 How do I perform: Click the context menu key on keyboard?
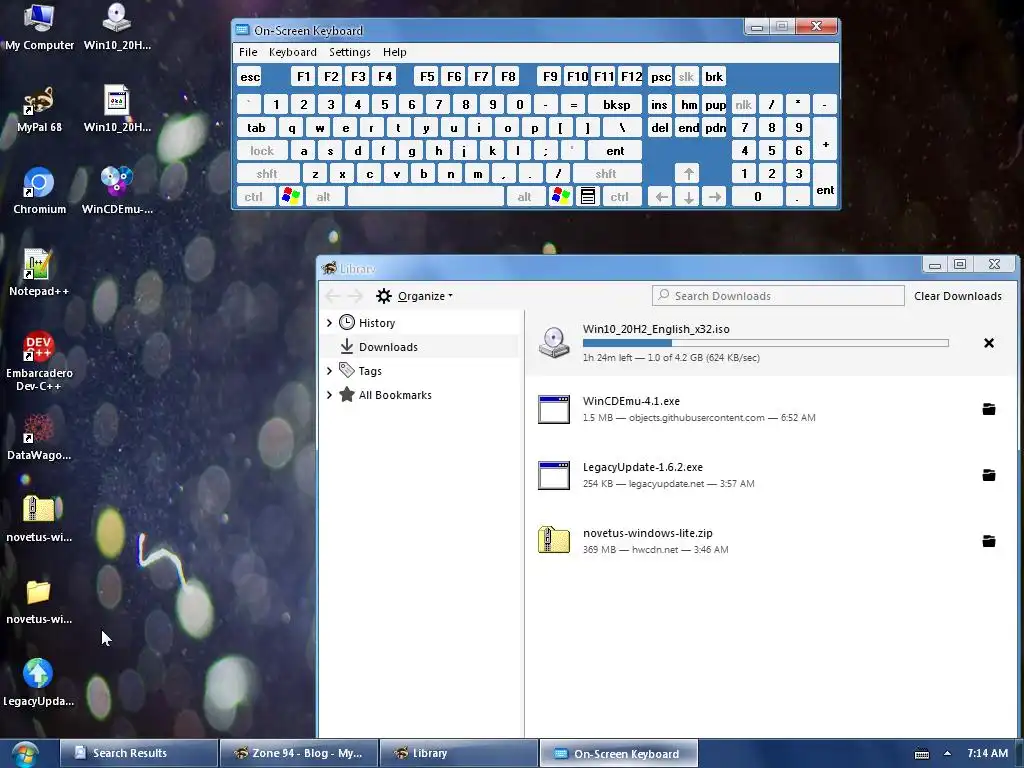point(588,197)
